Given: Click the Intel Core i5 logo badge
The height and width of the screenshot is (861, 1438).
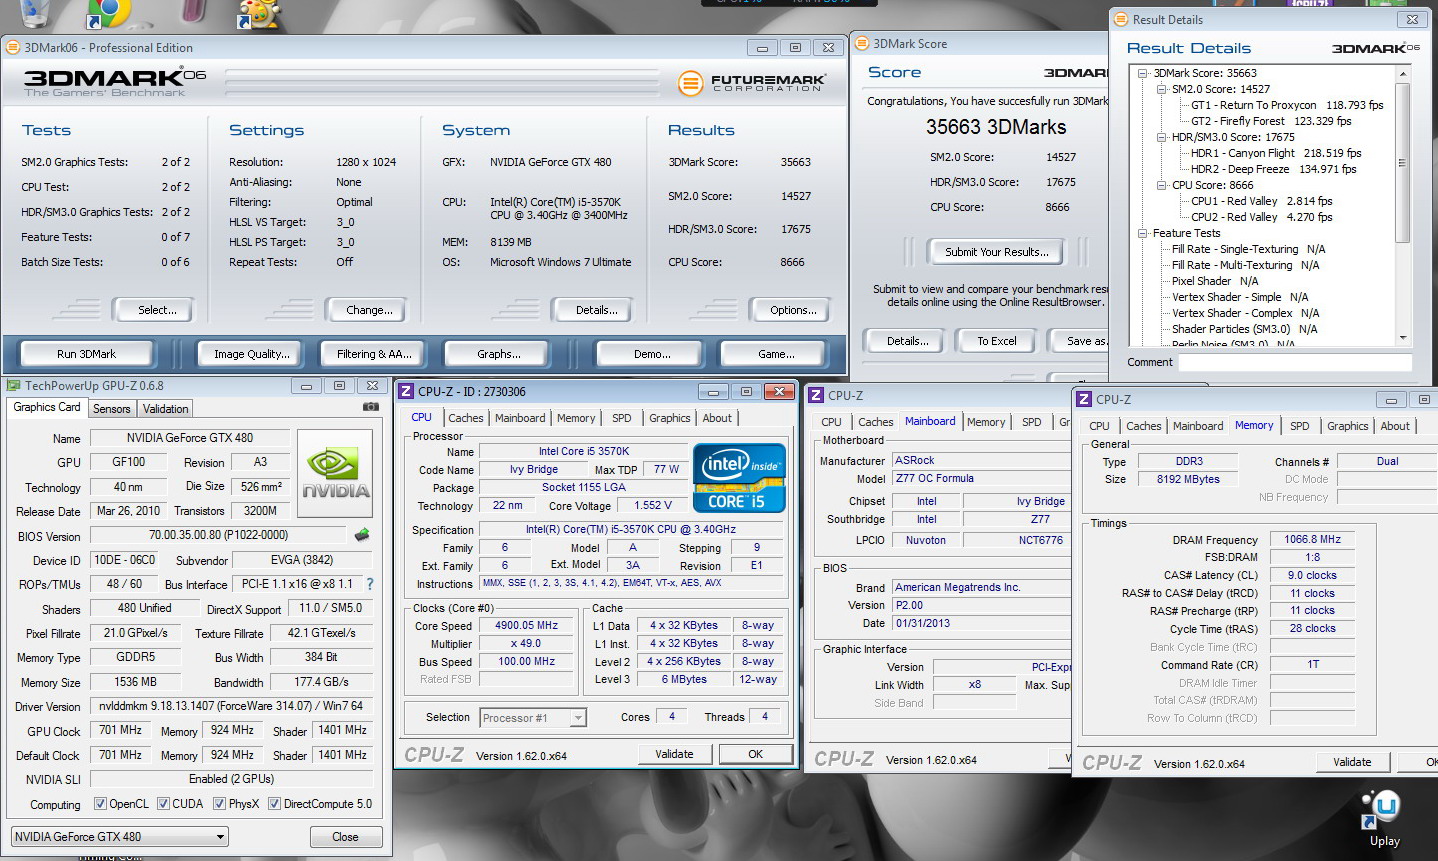Looking at the screenshot, I should (738, 479).
